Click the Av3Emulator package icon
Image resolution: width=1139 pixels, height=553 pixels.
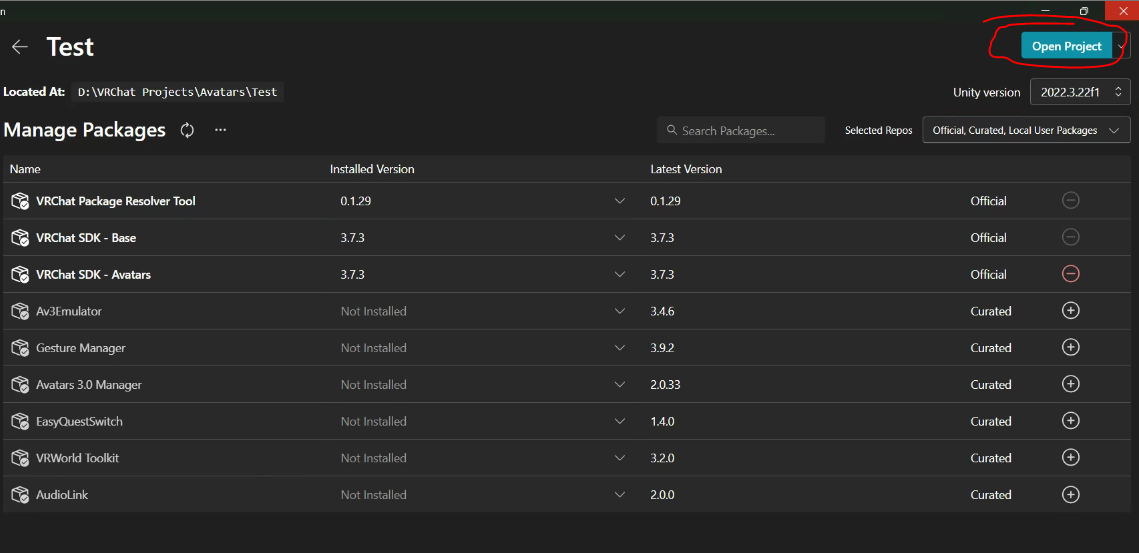20,311
